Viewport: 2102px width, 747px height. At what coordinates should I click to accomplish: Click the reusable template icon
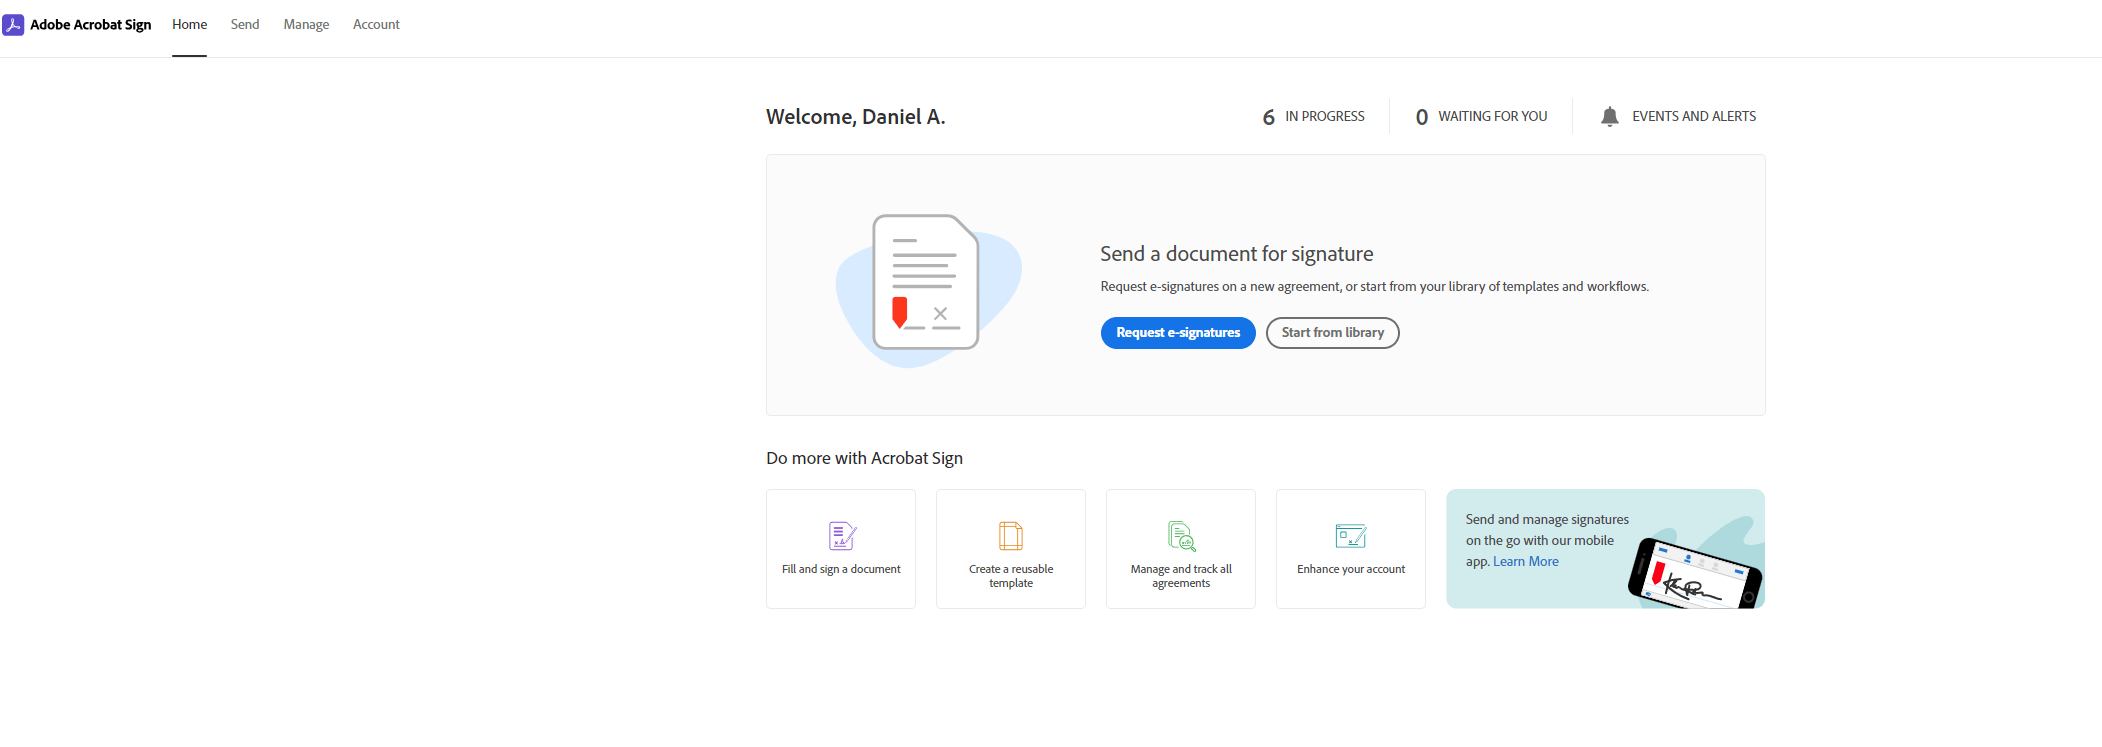(x=1011, y=536)
